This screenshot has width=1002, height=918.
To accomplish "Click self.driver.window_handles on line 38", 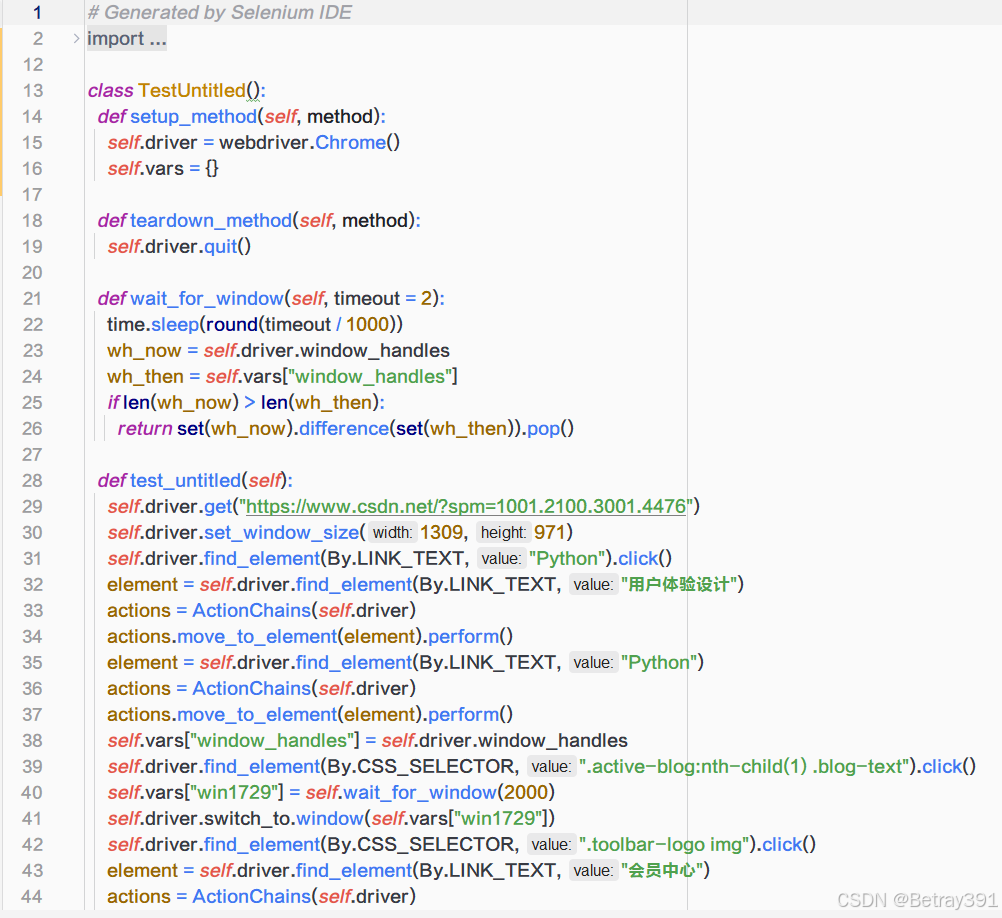I will (505, 740).
